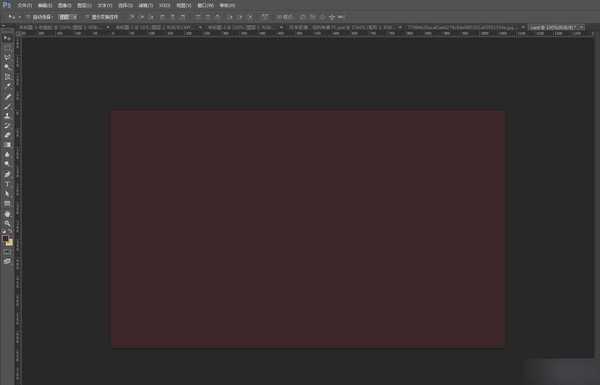Click the dark red canvas area

click(308, 229)
